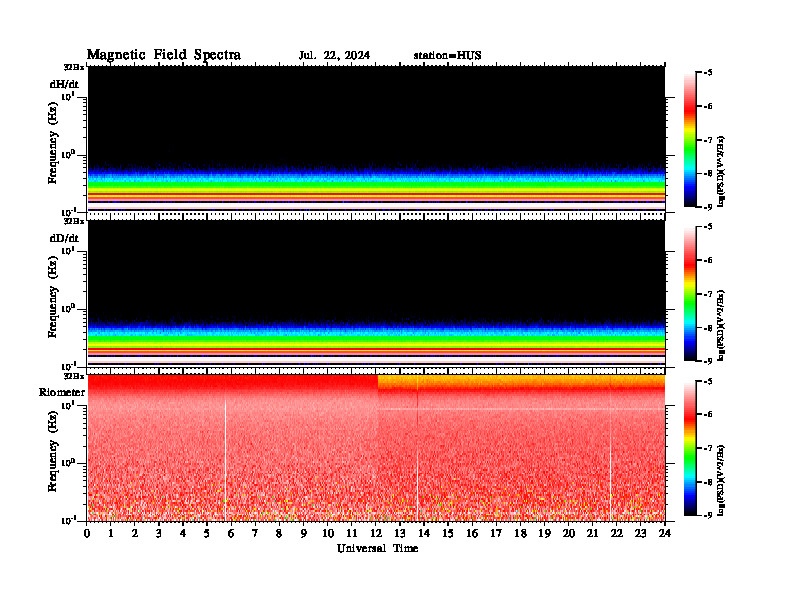Image resolution: width=792 pixels, height=612 pixels.
Task: Click hour "20" on Universal Time axis
Action: [568, 533]
